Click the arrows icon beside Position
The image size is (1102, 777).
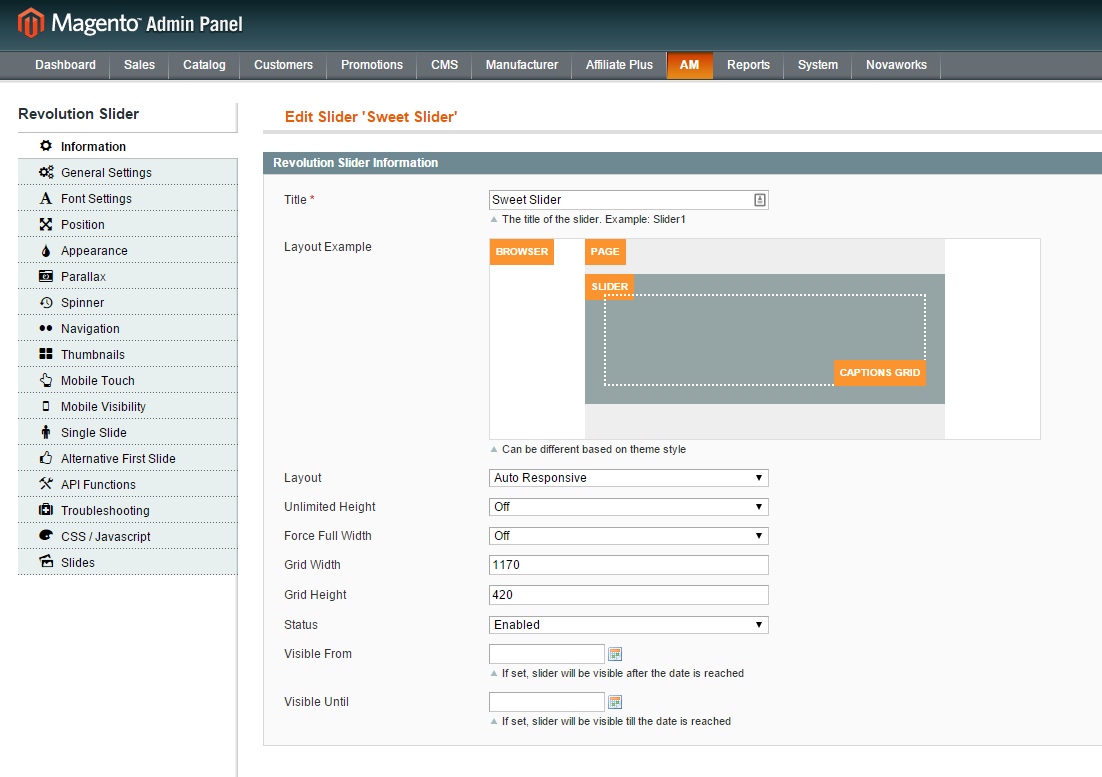pyautogui.click(x=46, y=224)
